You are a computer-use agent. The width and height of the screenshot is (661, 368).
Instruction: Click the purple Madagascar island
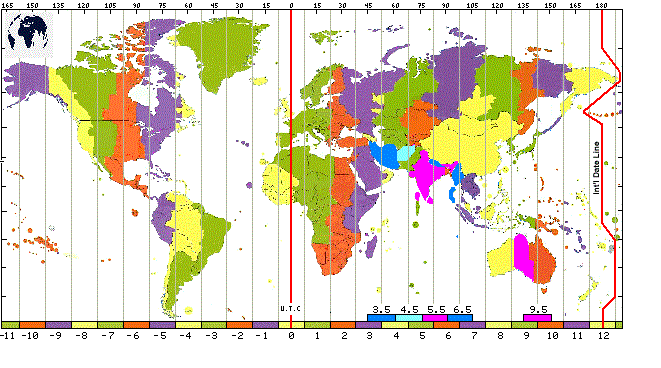371,247
